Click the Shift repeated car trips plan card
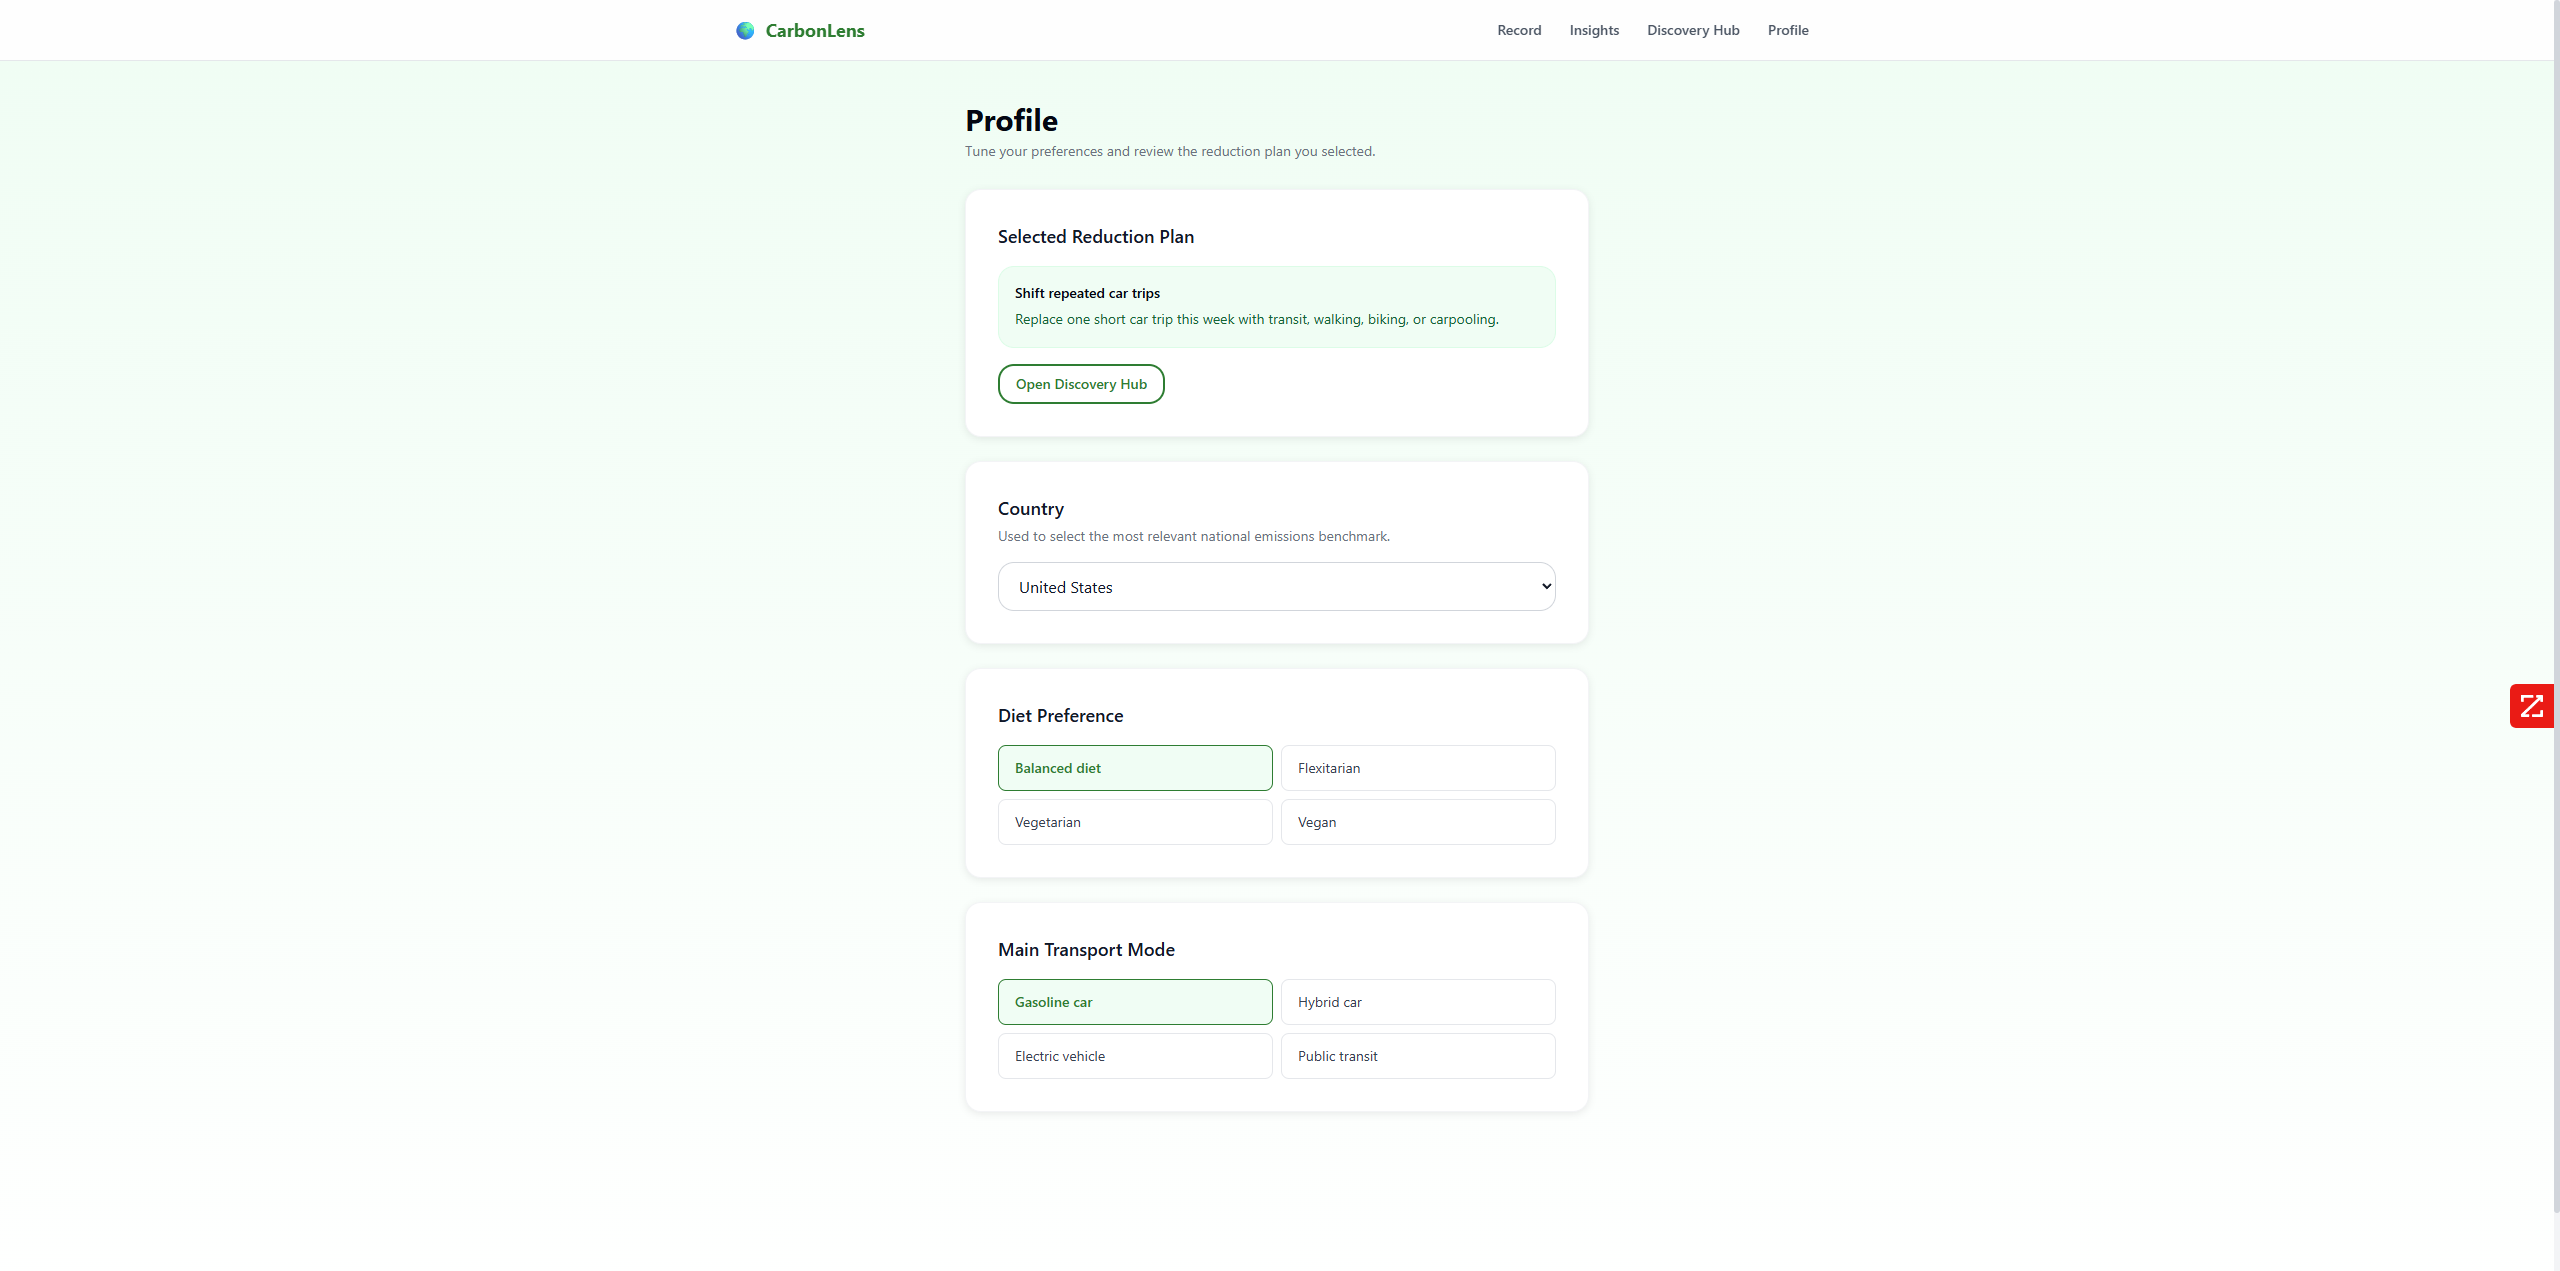 (x=1276, y=307)
